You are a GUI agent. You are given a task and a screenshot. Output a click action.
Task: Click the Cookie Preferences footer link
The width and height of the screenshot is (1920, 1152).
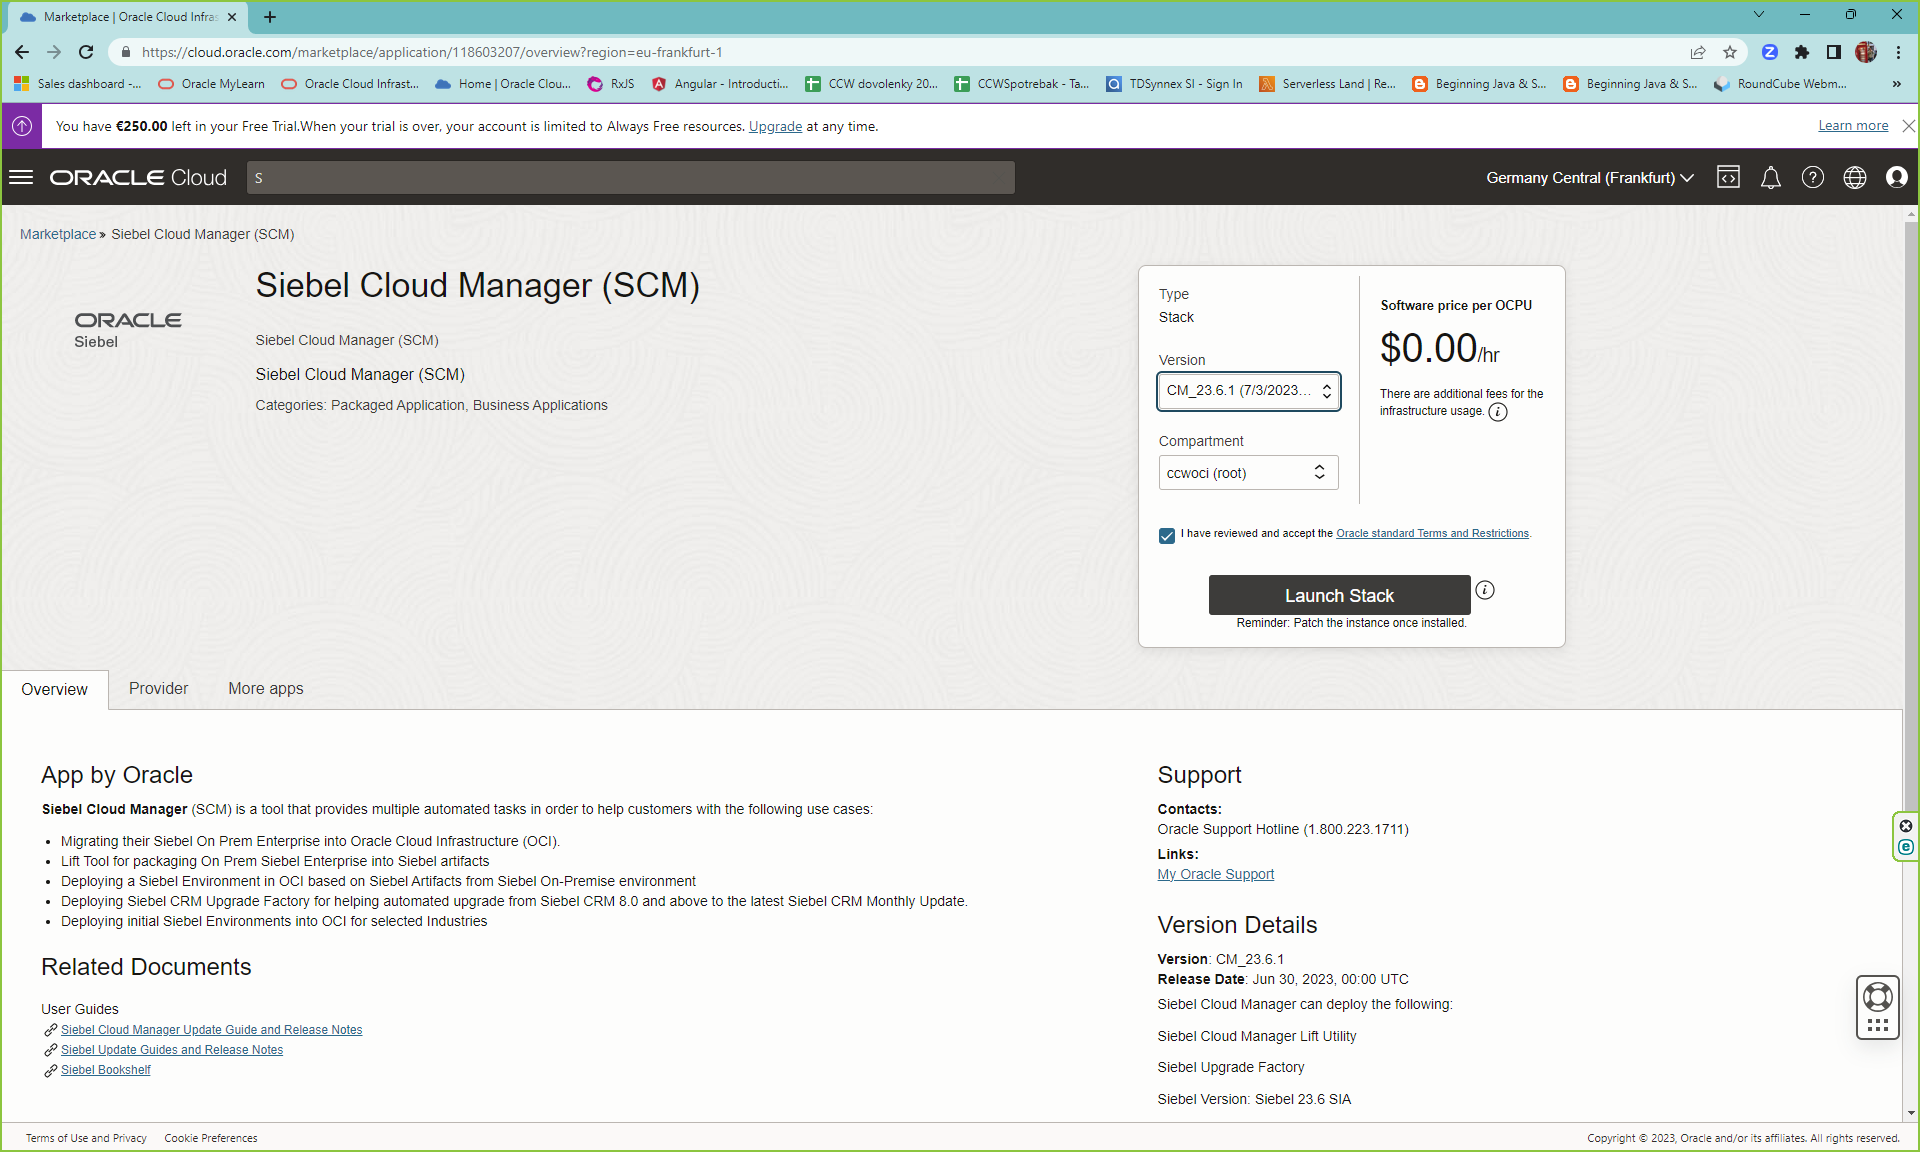(211, 1138)
